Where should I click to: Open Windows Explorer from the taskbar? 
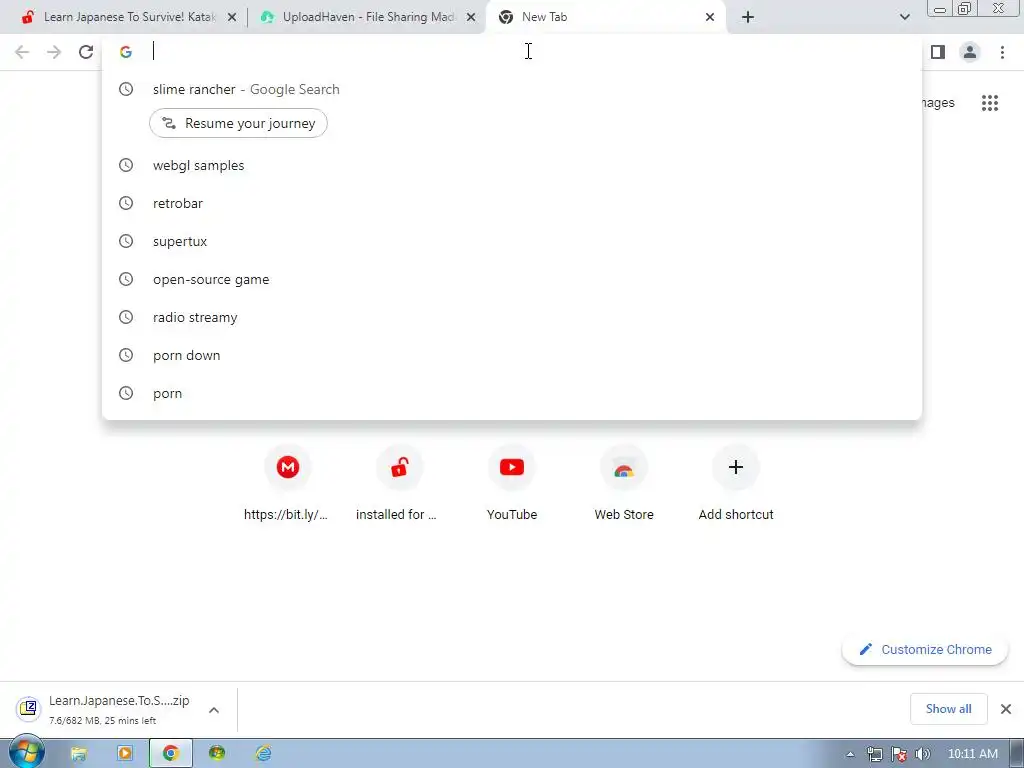tap(78, 754)
